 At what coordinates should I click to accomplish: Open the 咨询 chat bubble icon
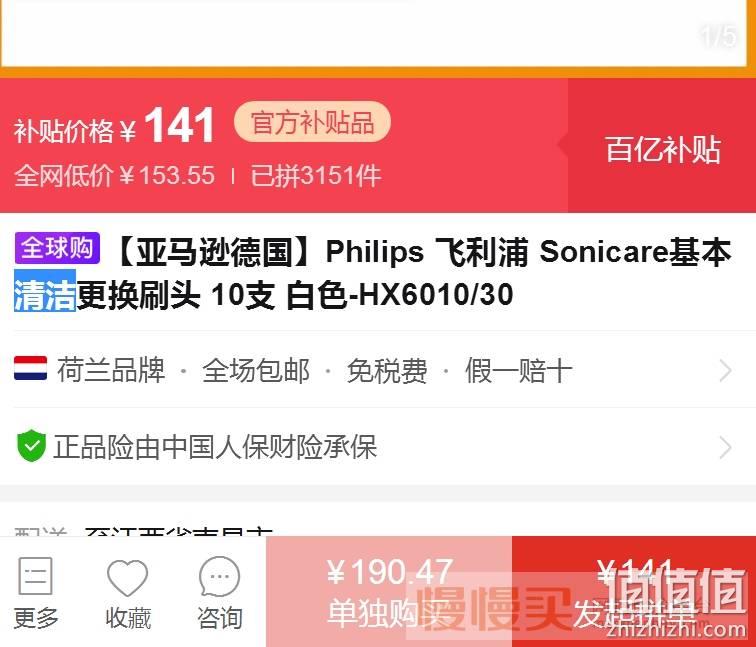point(219,576)
